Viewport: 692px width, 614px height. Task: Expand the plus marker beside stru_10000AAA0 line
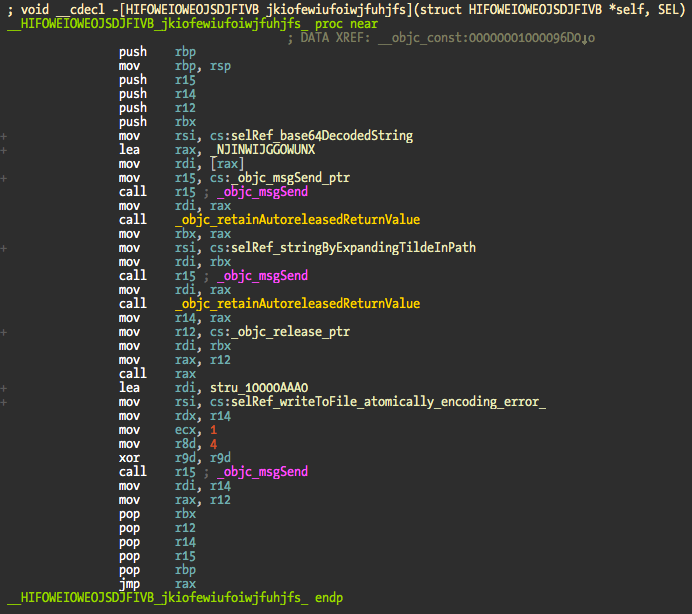[5, 388]
